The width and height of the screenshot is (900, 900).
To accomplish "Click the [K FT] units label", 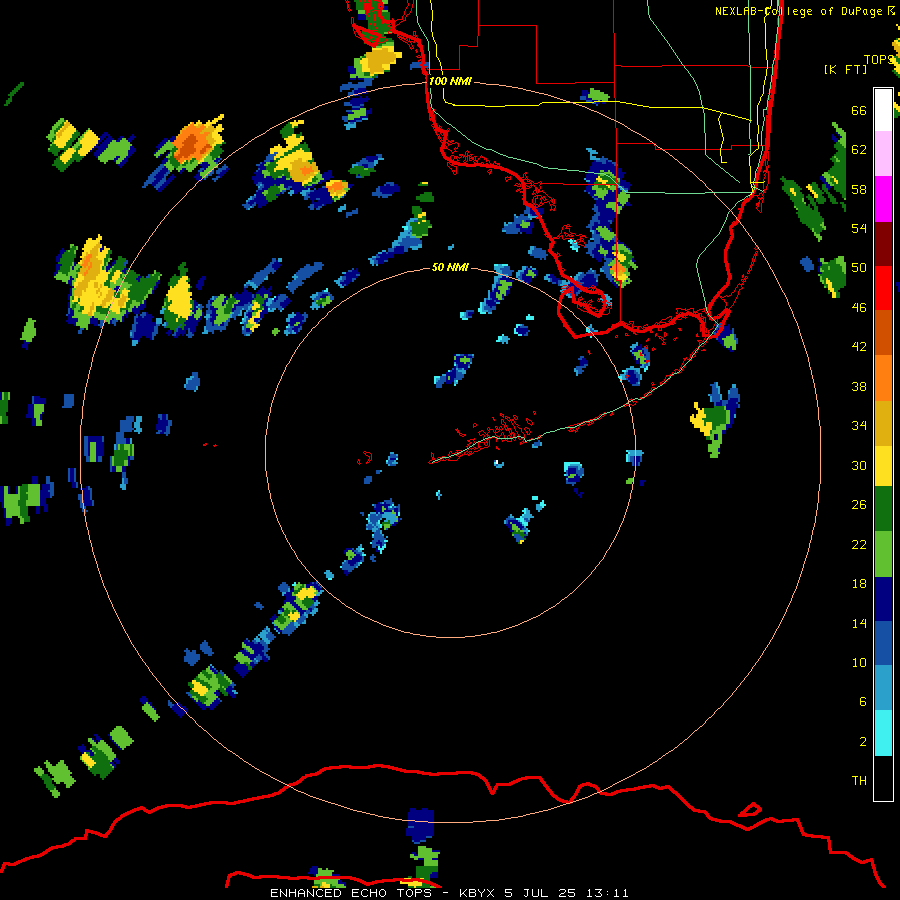I will (x=845, y=69).
